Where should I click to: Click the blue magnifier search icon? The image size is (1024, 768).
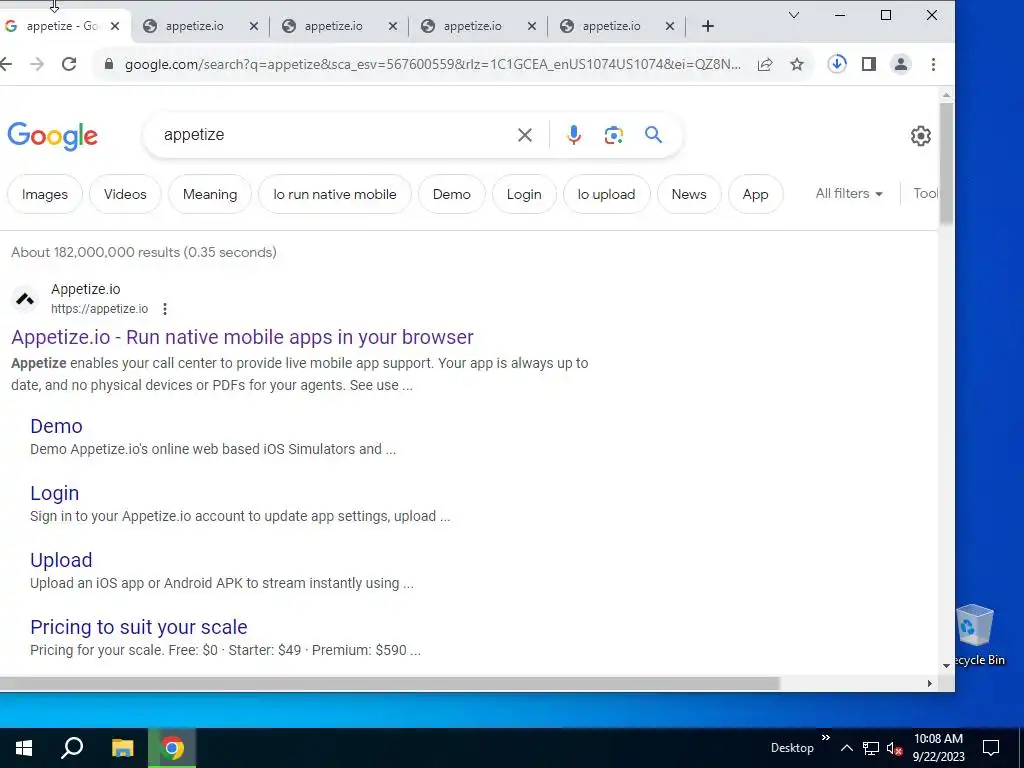[653, 135]
